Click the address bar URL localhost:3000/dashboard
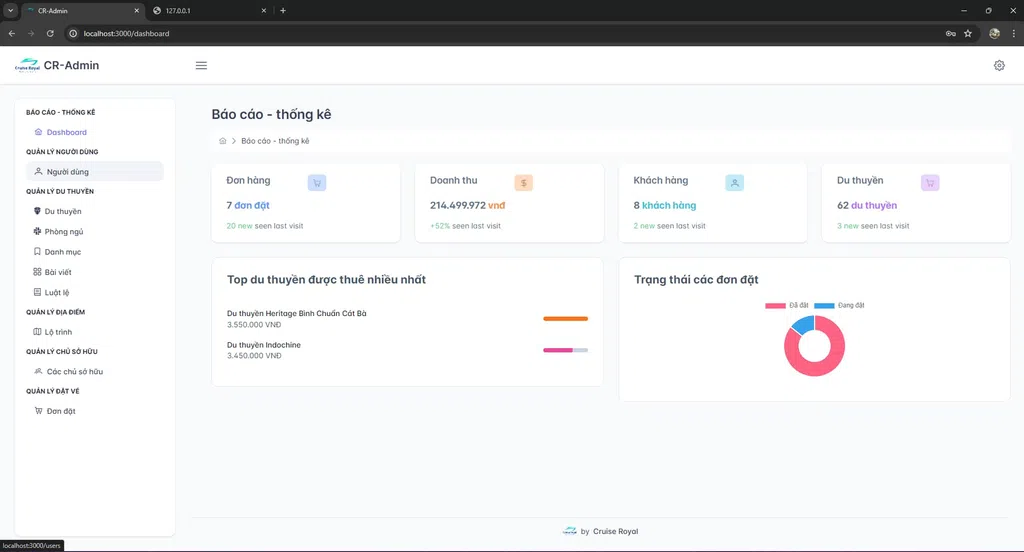1024x552 pixels. (x=126, y=33)
